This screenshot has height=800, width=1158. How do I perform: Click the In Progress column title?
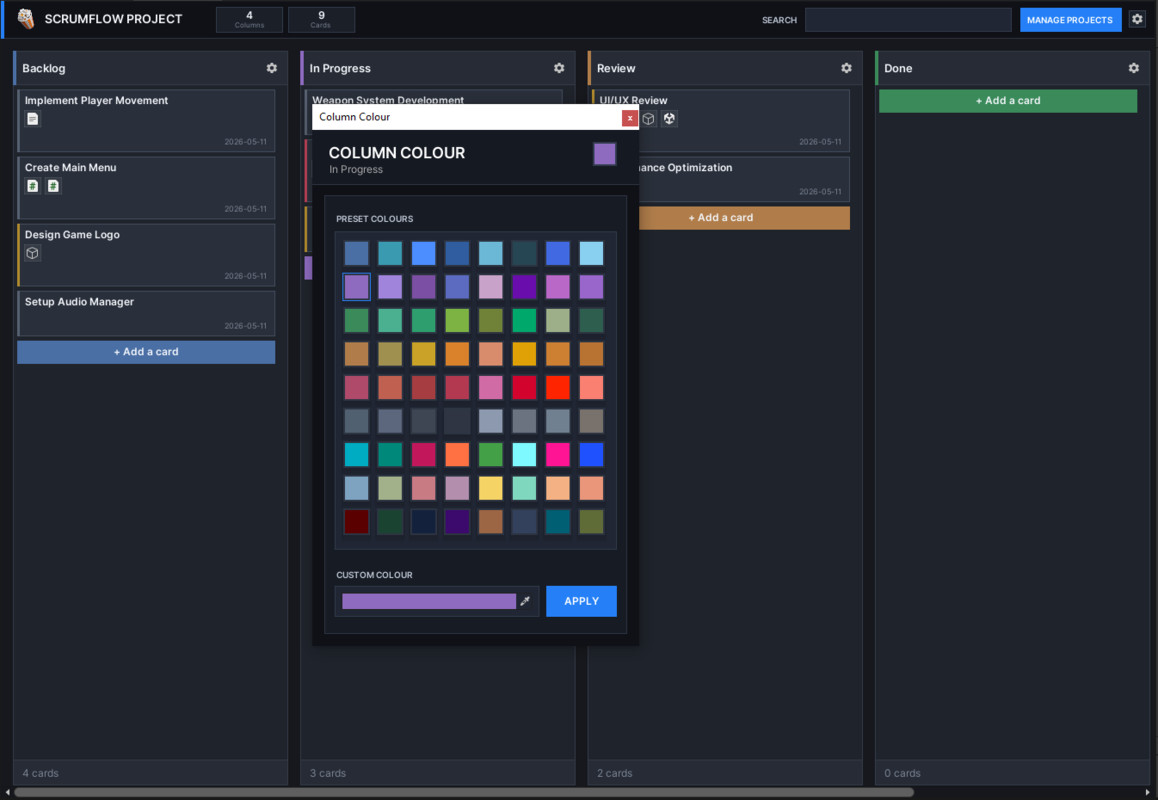[340, 68]
